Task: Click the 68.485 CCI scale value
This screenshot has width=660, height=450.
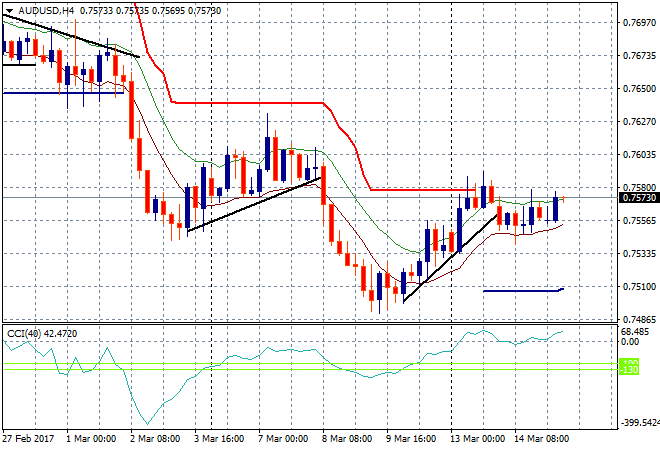Action: coord(635,332)
